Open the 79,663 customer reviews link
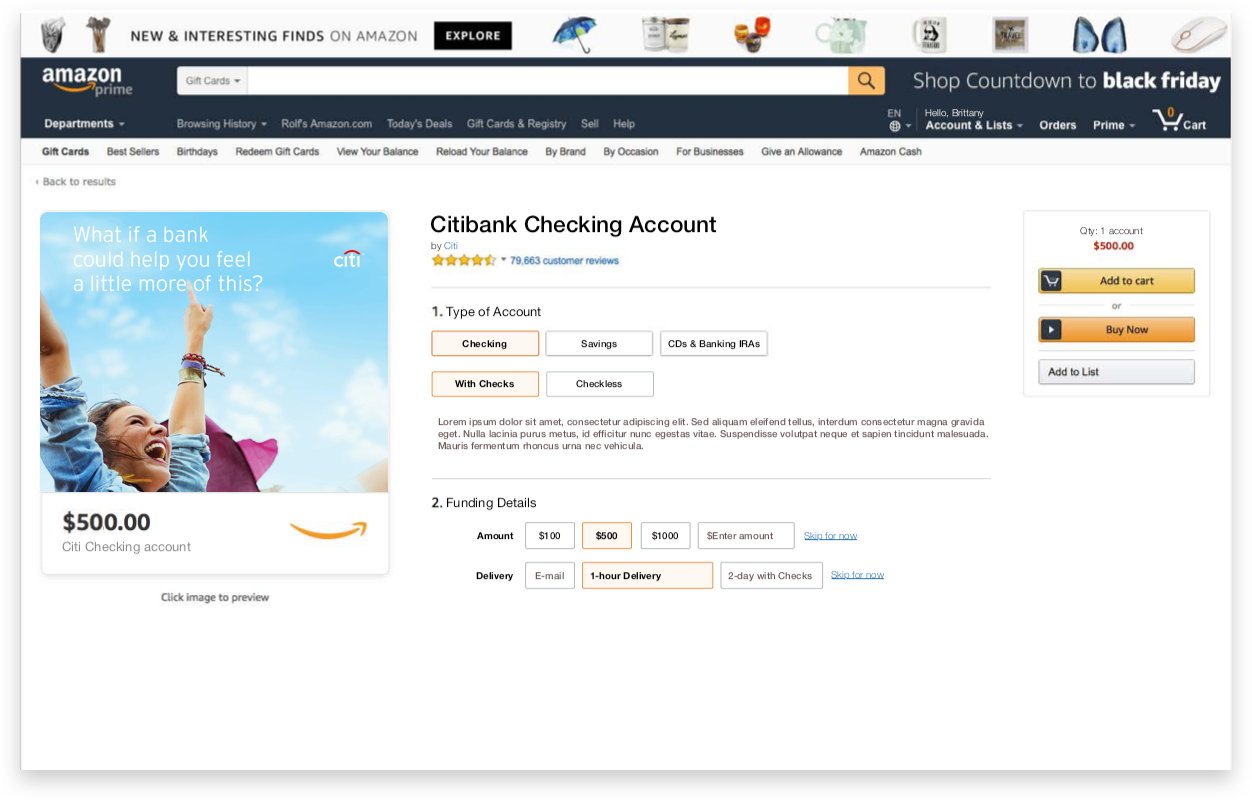1252x800 pixels. [x=564, y=261]
